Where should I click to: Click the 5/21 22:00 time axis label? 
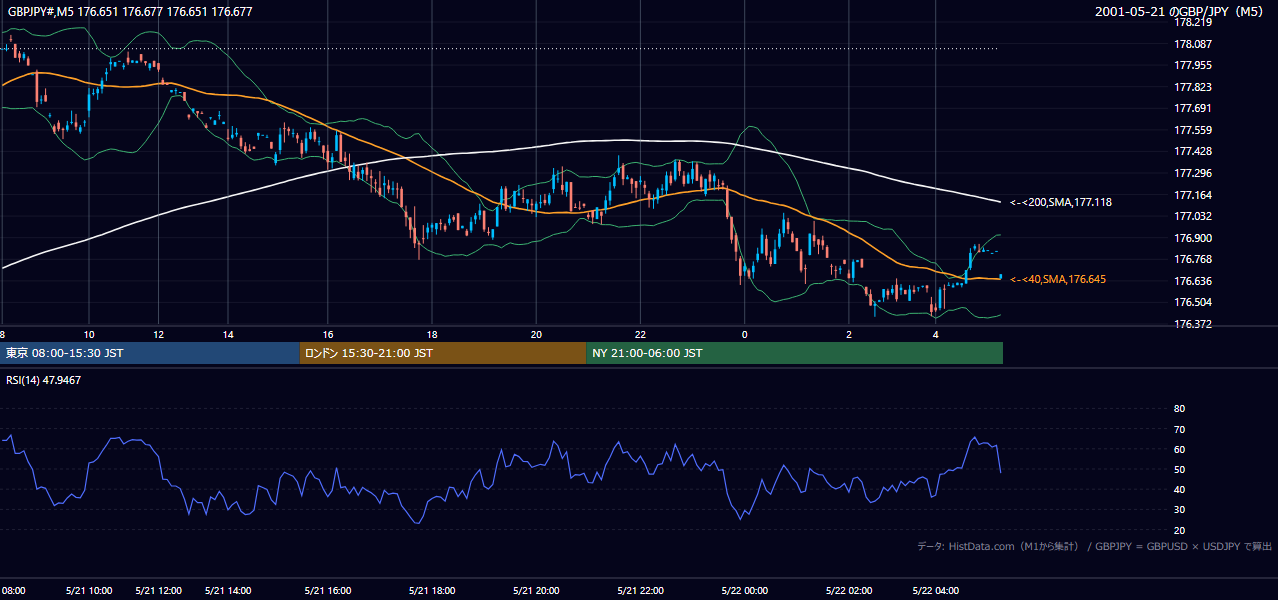(x=642, y=591)
